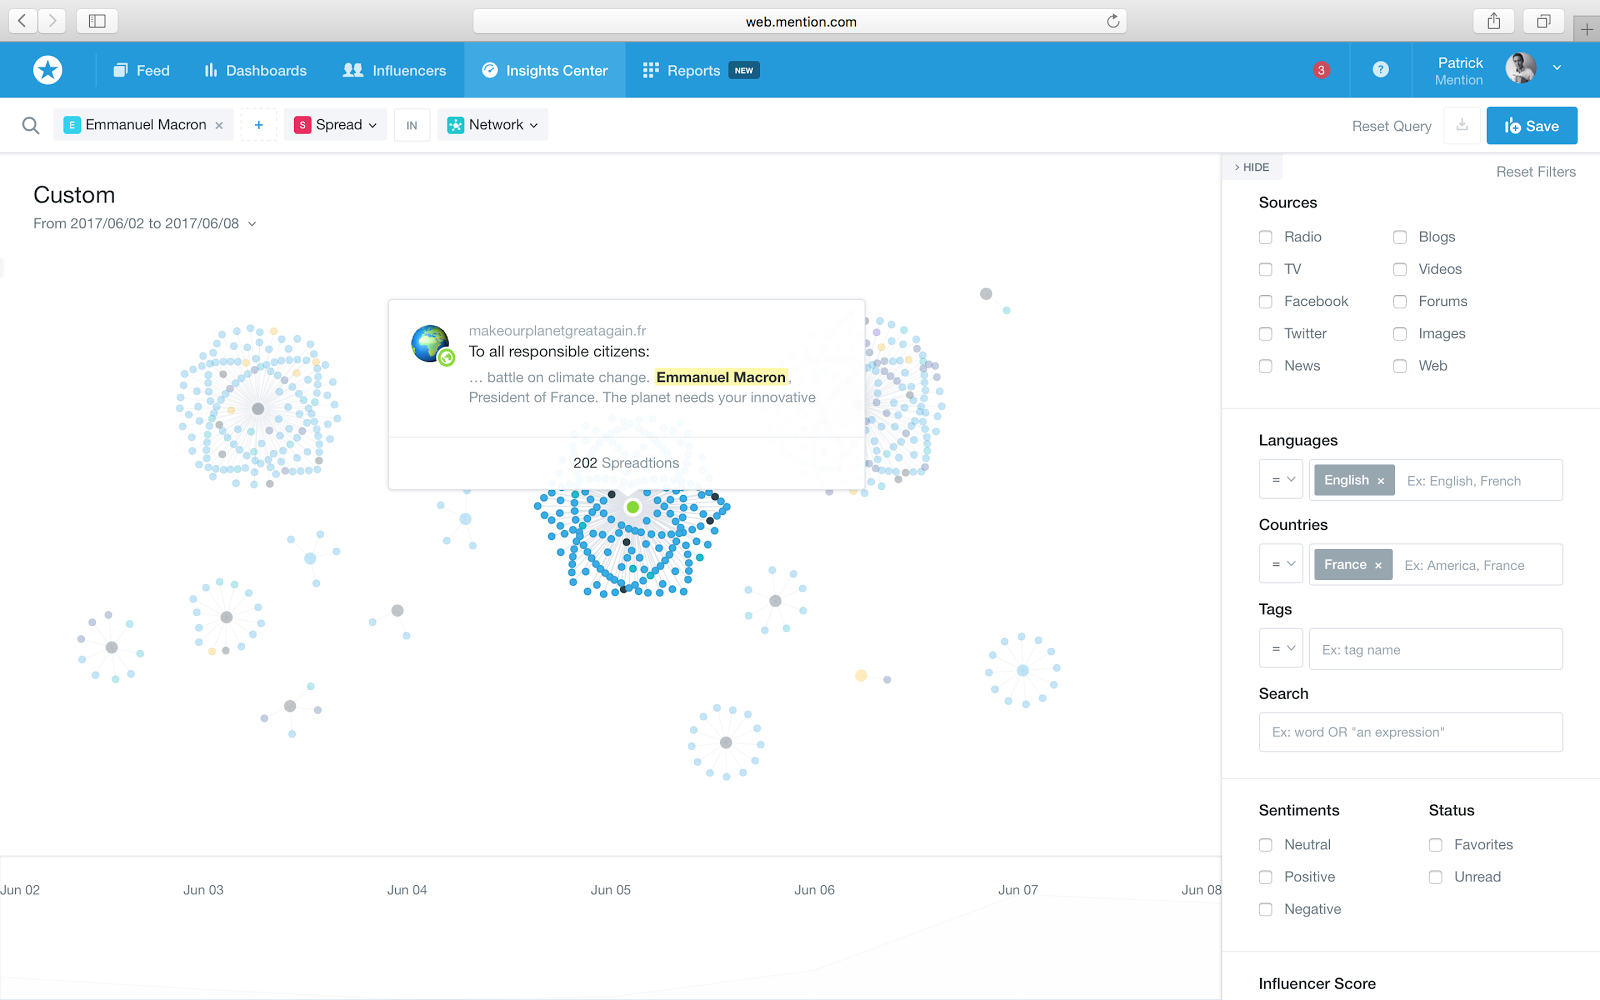Click makeourplanetgreatagain.fr in the tooltip

pos(557,331)
